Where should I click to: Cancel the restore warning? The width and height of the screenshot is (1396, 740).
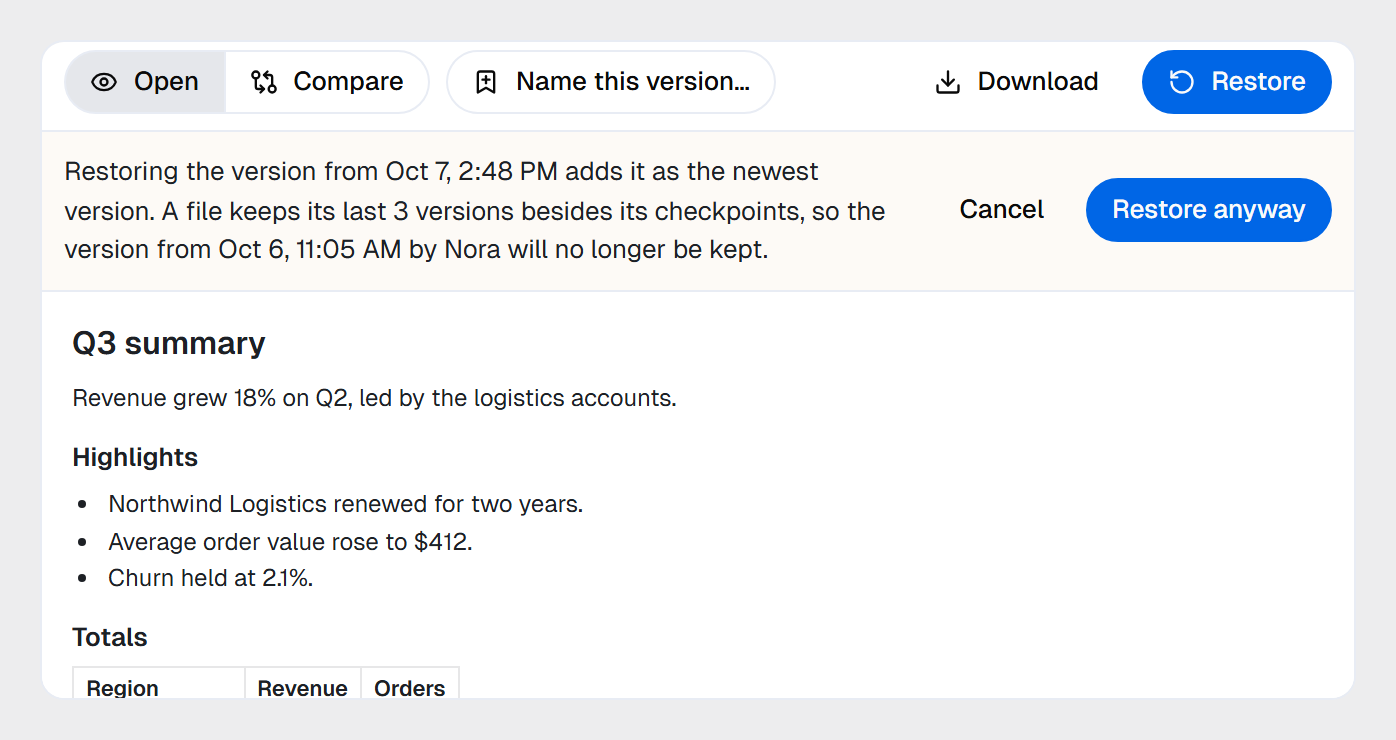(1001, 210)
